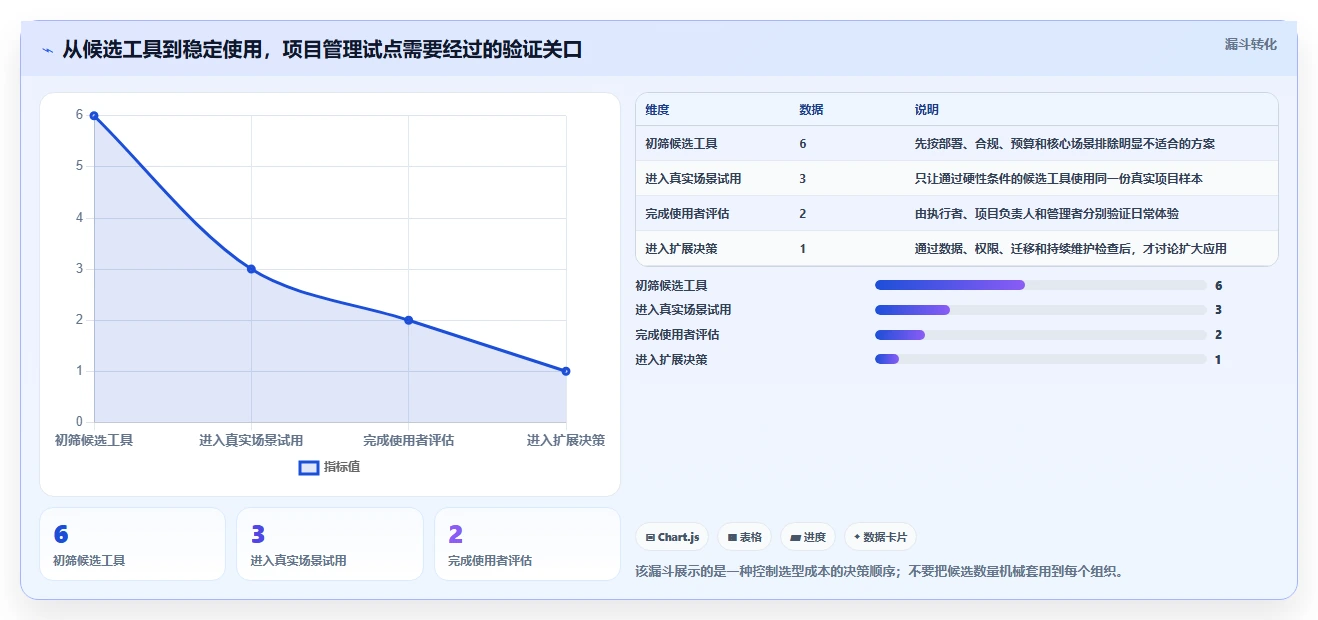Click the table value 3 for 进入真实场景试用
Image resolution: width=1318 pixels, height=620 pixels.
click(x=803, y=179)
